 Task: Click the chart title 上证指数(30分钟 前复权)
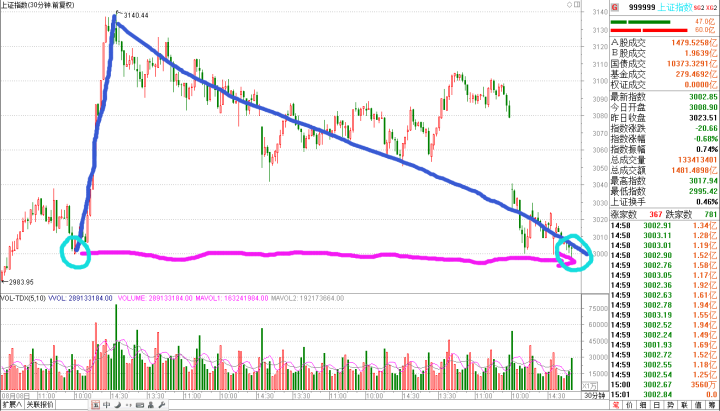click(x=42, y=6)
